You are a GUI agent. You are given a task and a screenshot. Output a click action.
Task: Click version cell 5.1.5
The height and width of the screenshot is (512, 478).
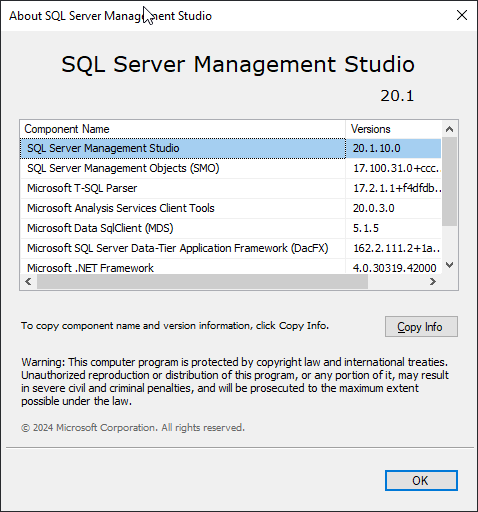(394, 228)
